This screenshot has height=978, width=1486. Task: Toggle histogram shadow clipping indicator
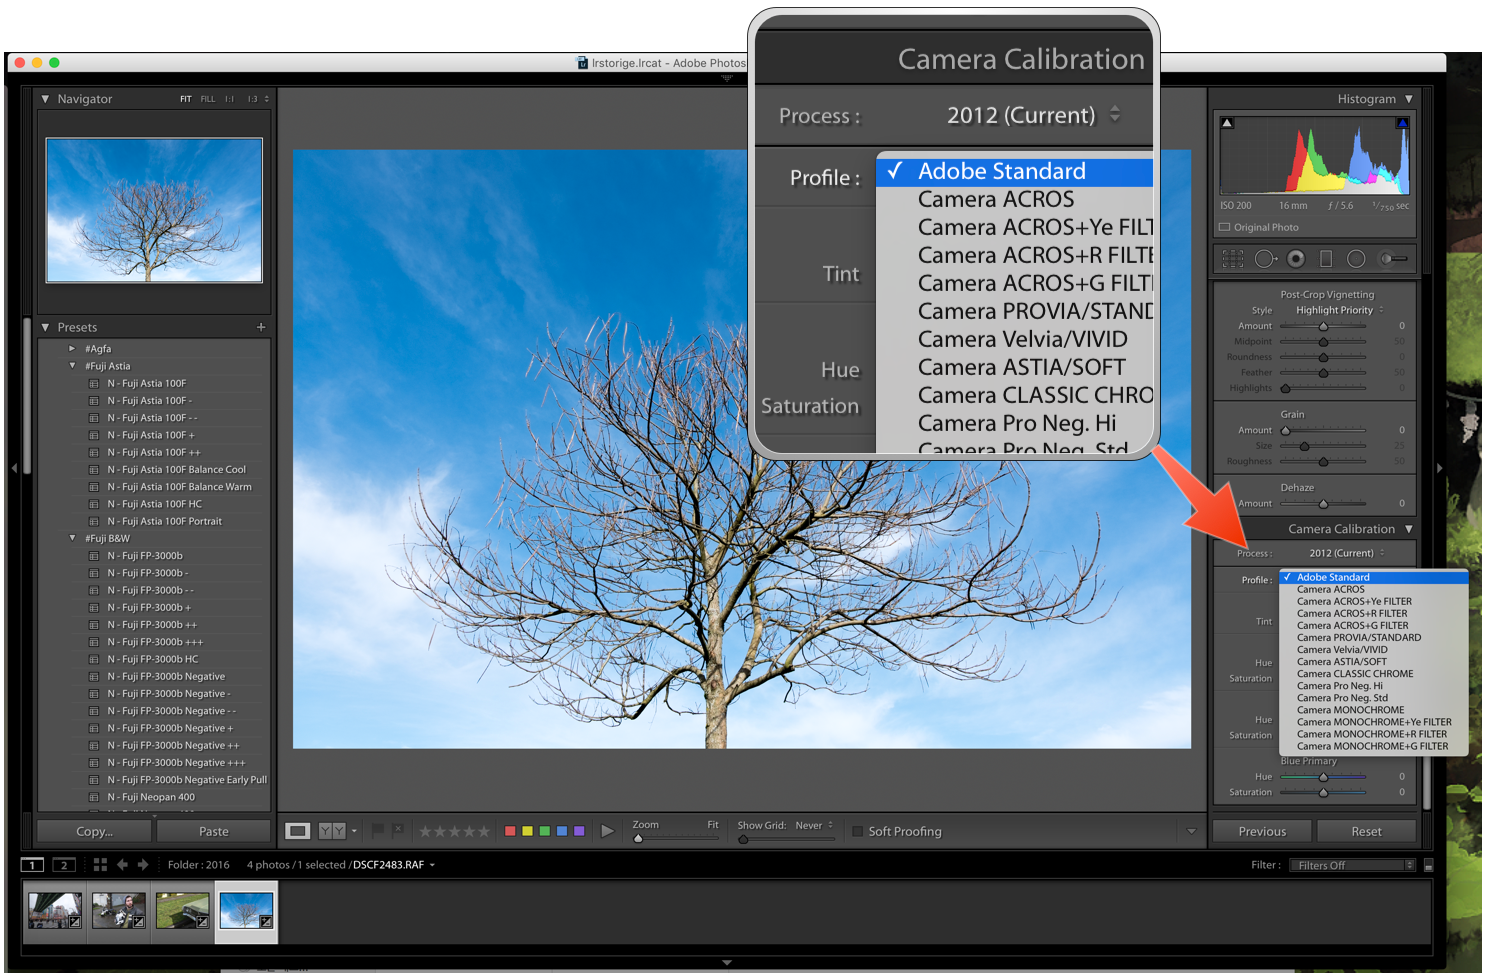1227,123
